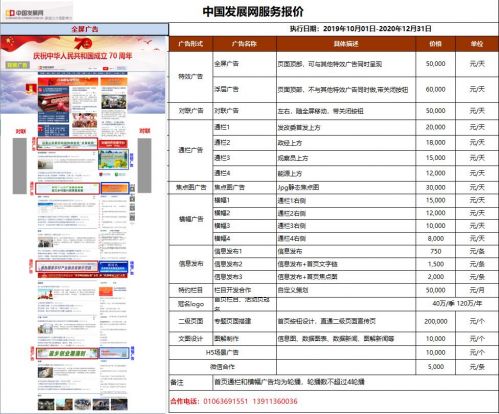Select the 微信合作 row label
The image size is (499, 414).
222,367
